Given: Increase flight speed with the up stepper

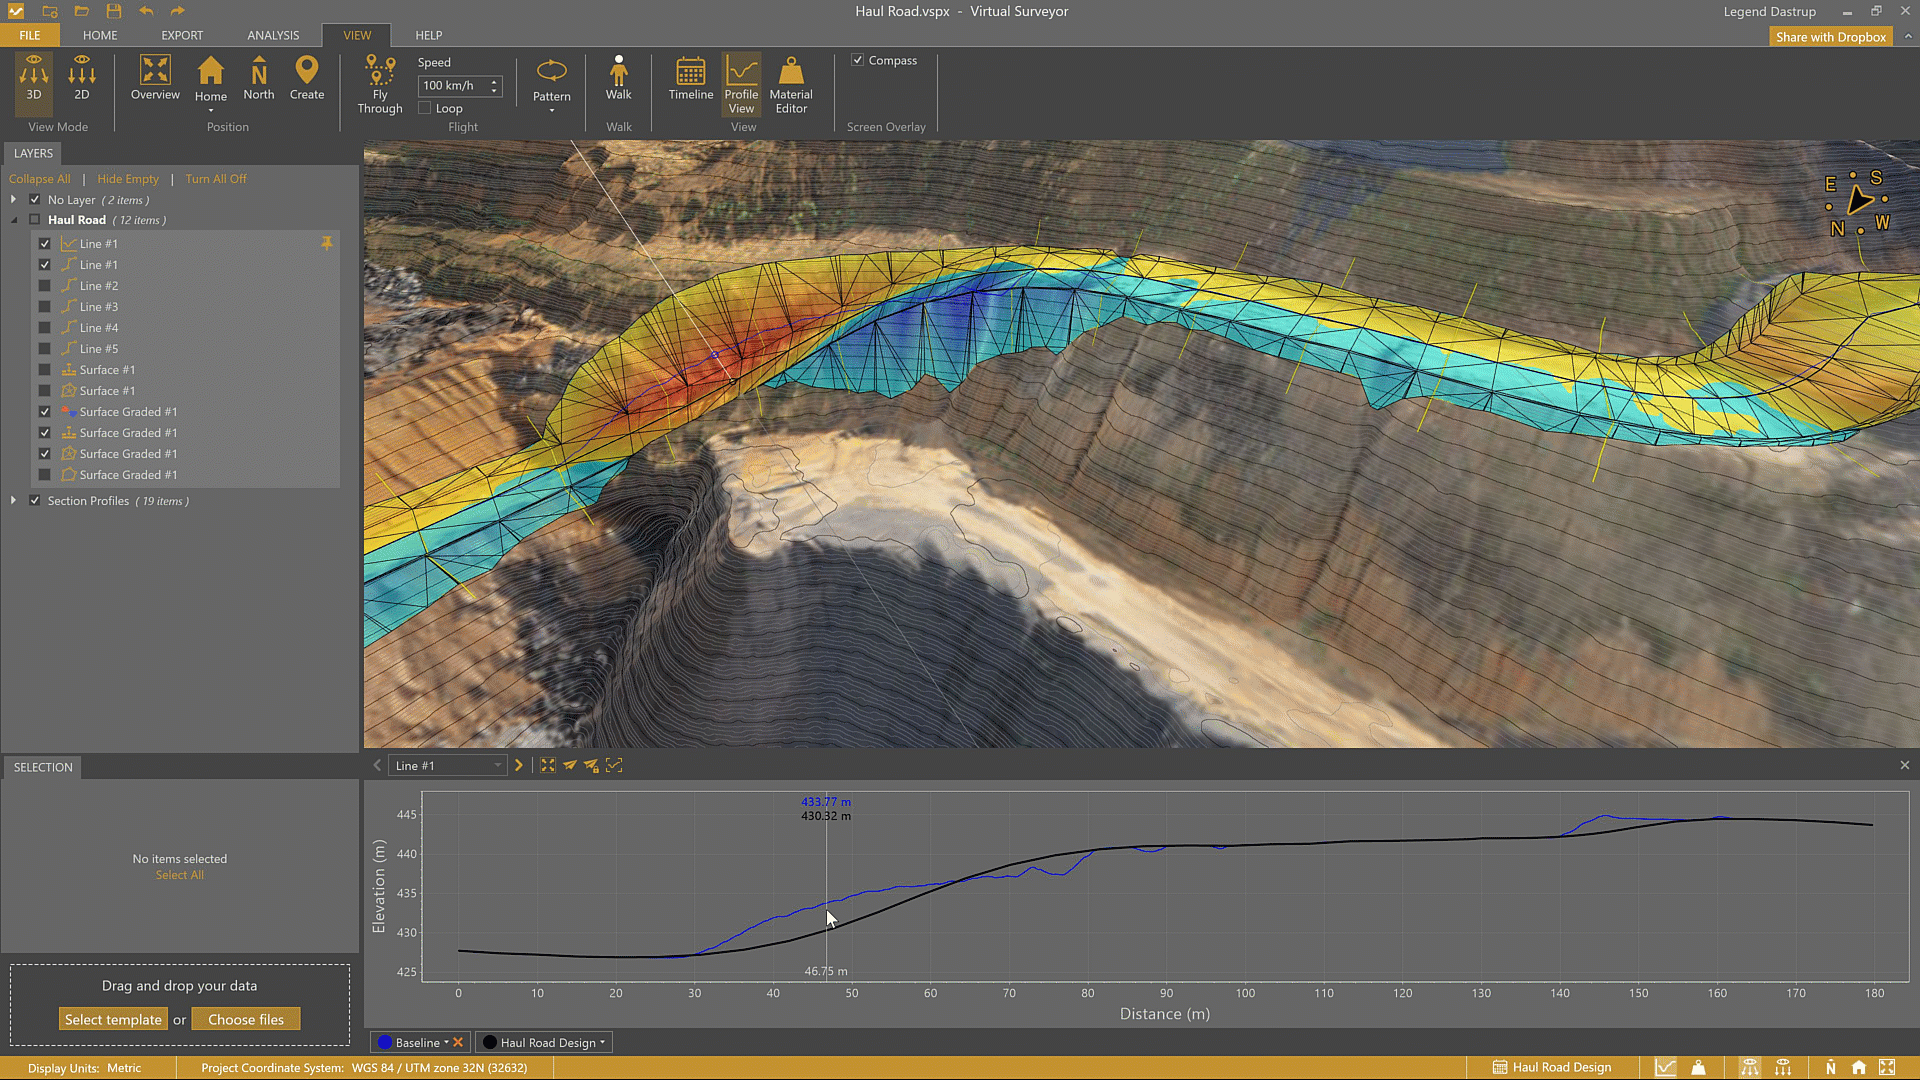Looking at the screenshot, I should pos(494,81).
